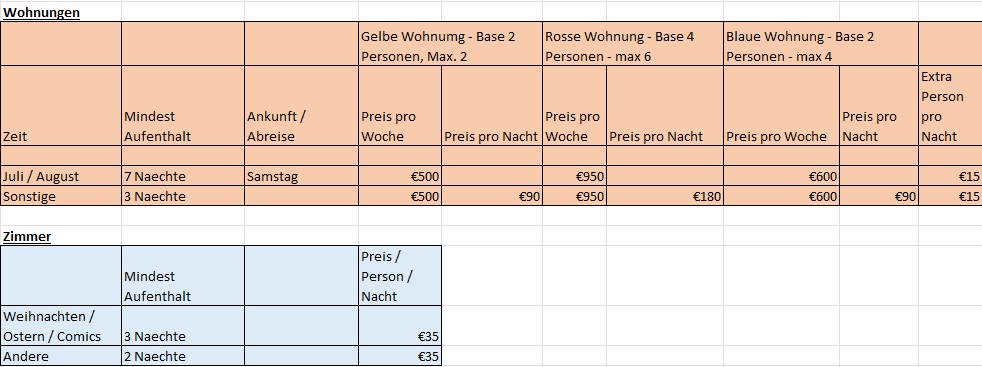Select the €35 cell in Andere row
The height and width of the screenshot is (367, 982).
tap(400, 356)
